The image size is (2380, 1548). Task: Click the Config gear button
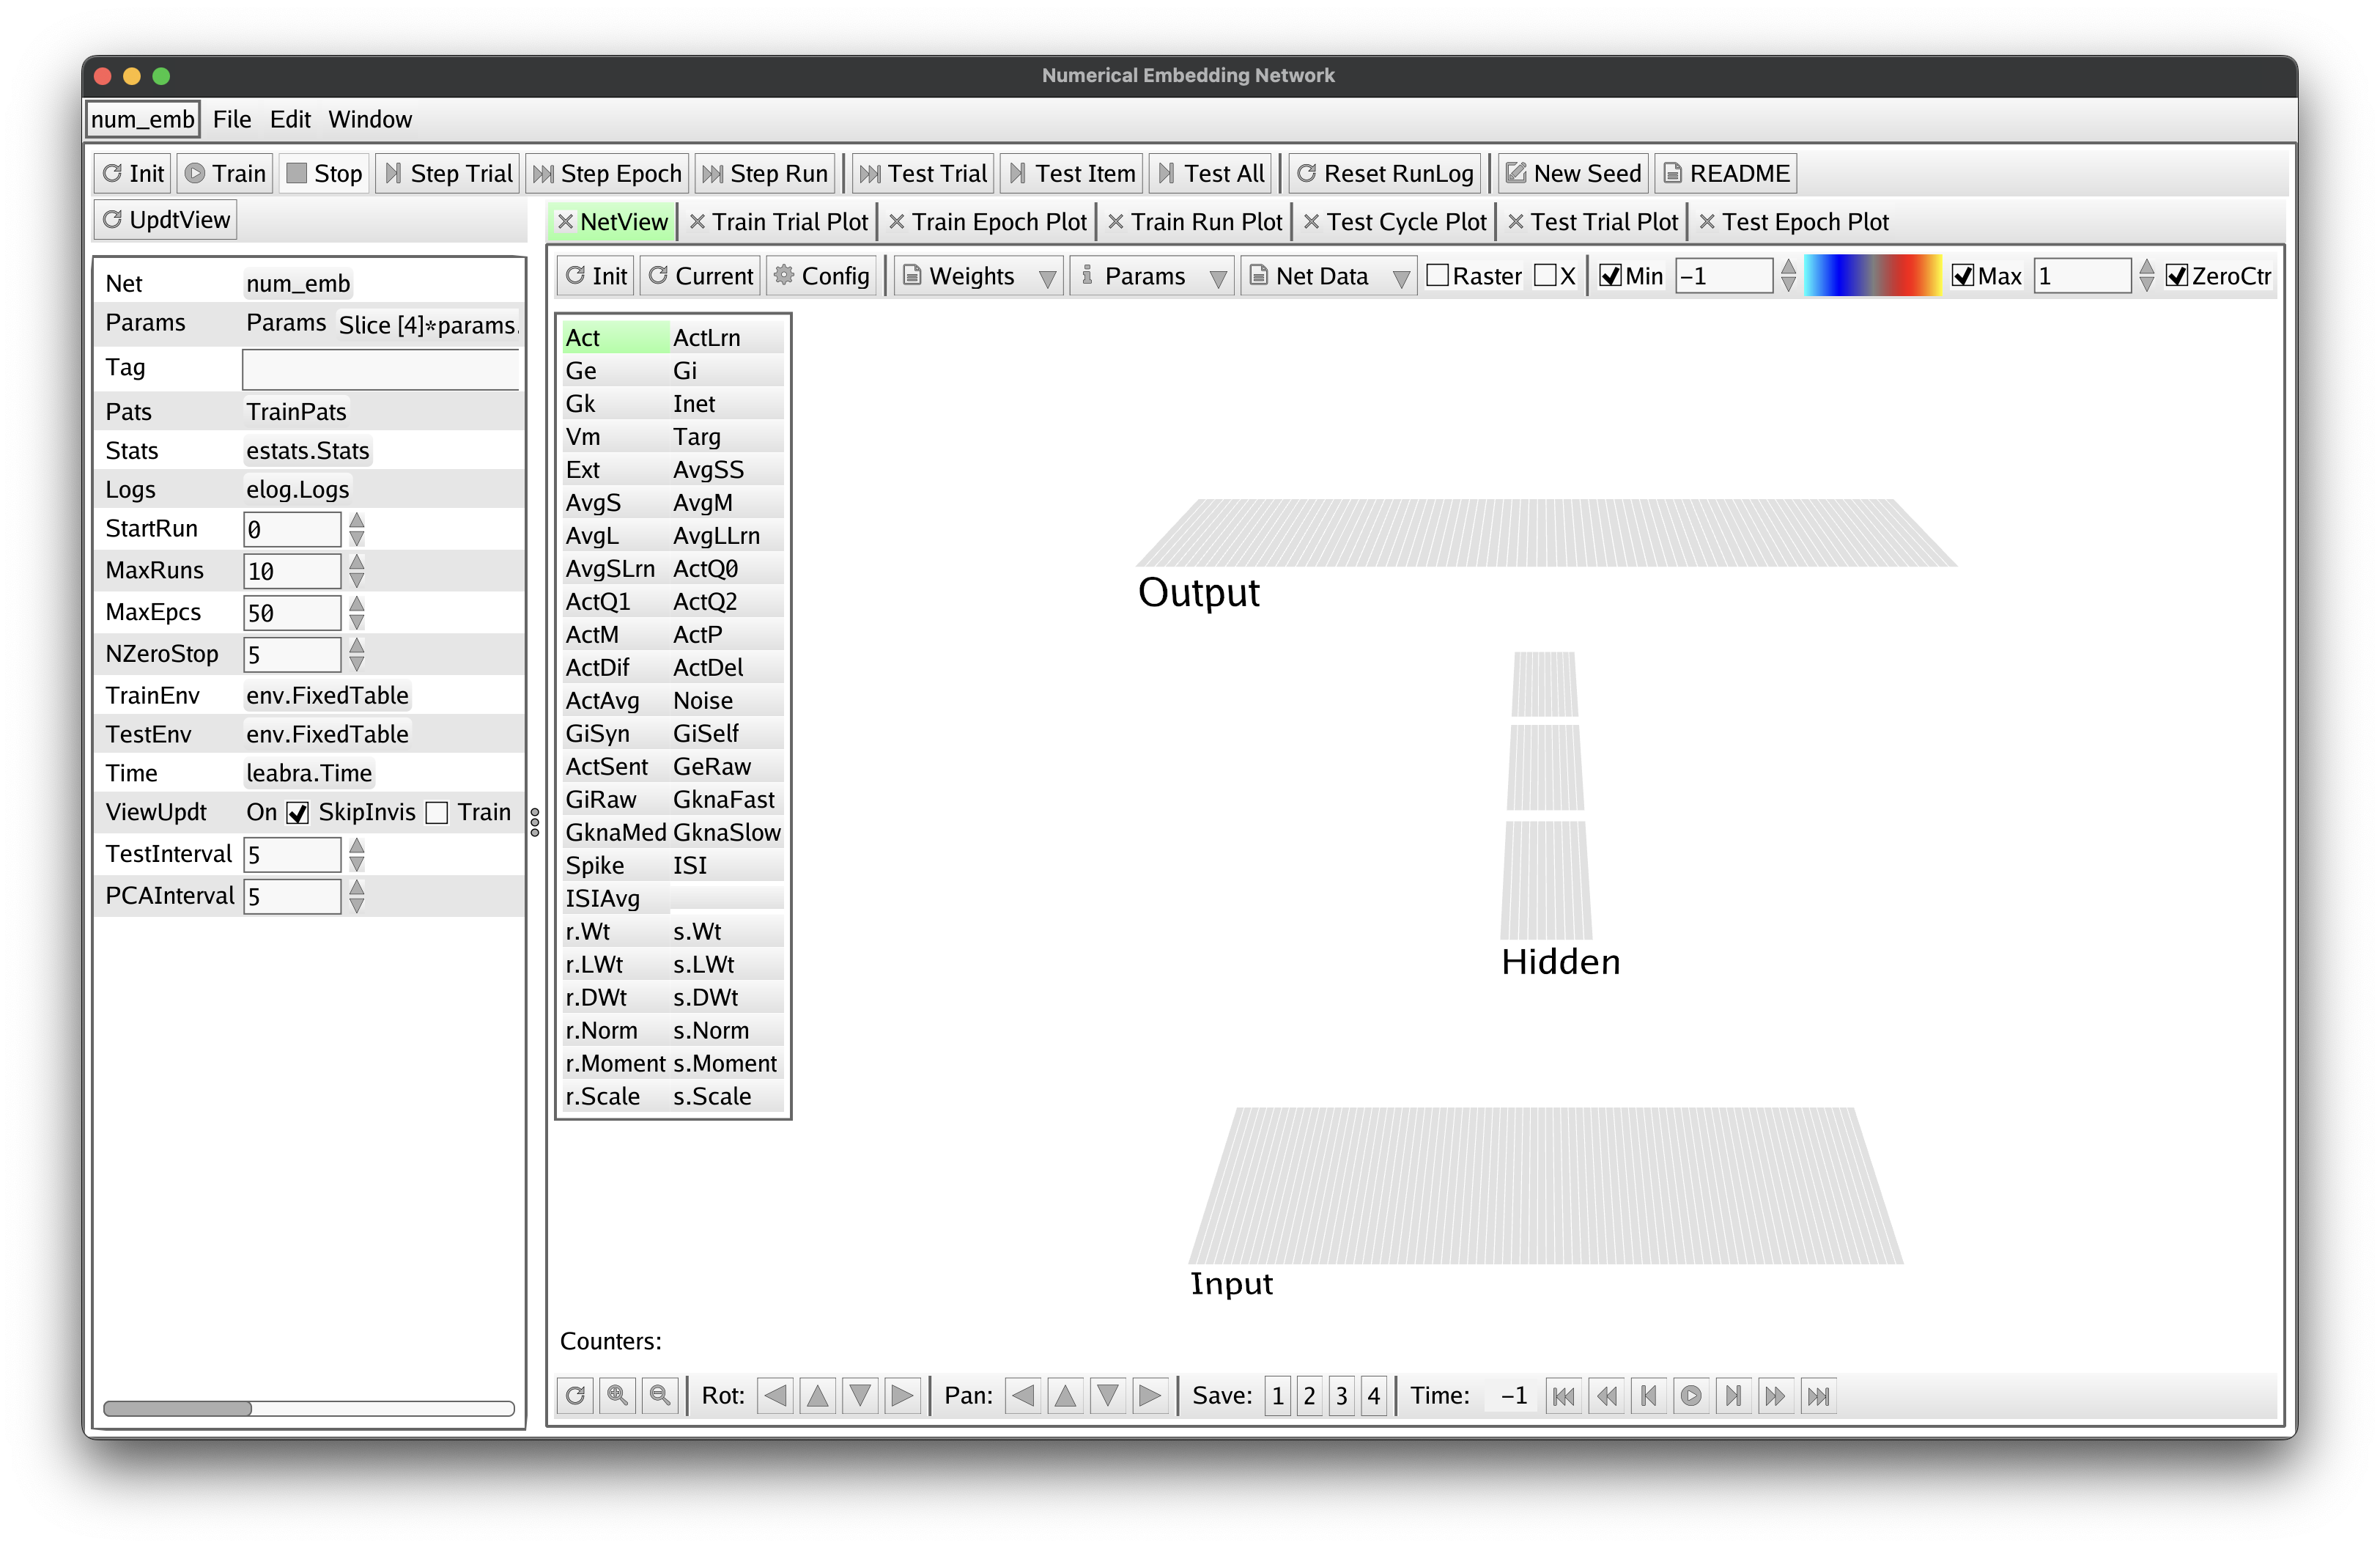[822, 276]
